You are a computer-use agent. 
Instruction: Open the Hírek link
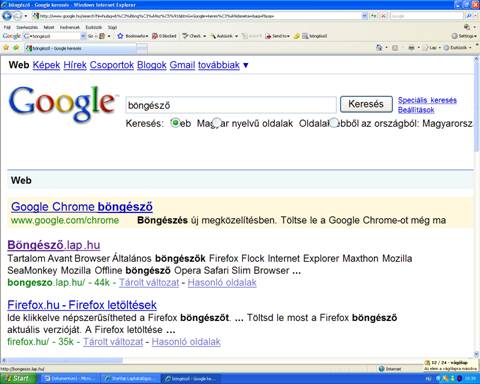click(x=75, y=65)
